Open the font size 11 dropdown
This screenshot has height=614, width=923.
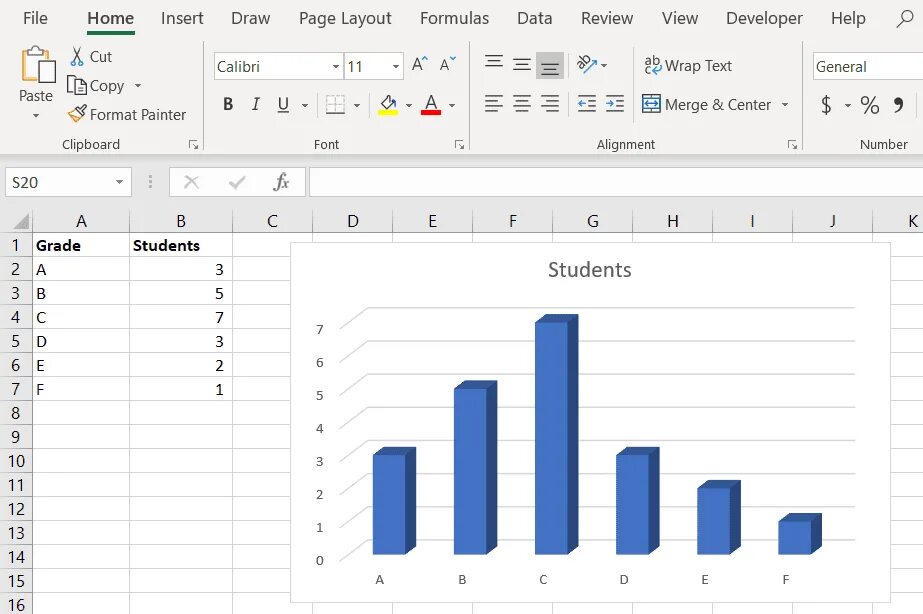point(396,67)
